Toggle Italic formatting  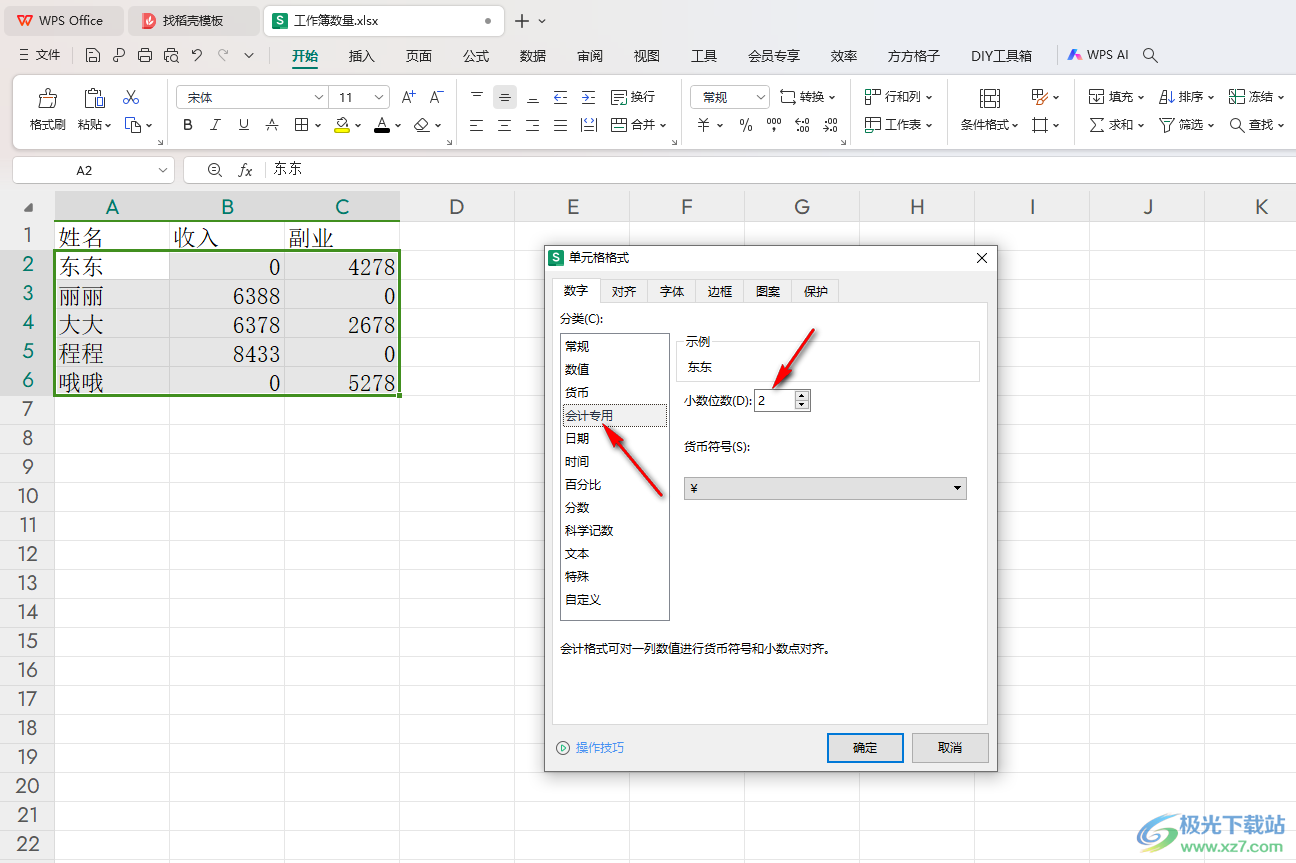click(216, 125)
